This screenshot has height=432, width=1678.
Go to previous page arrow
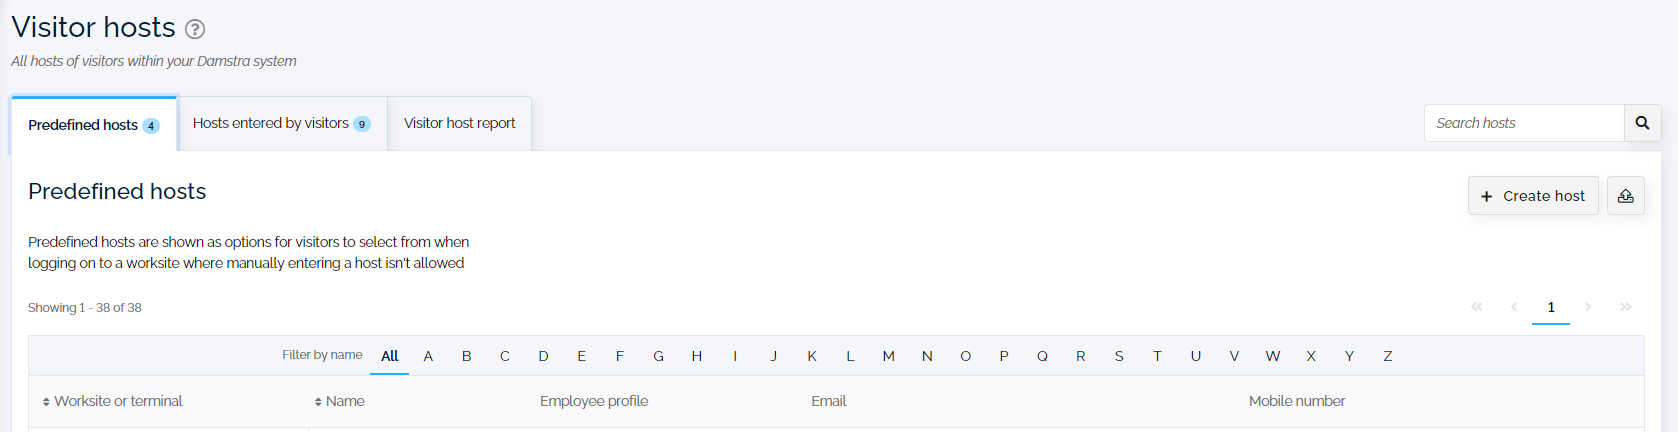pos(1514,307)
